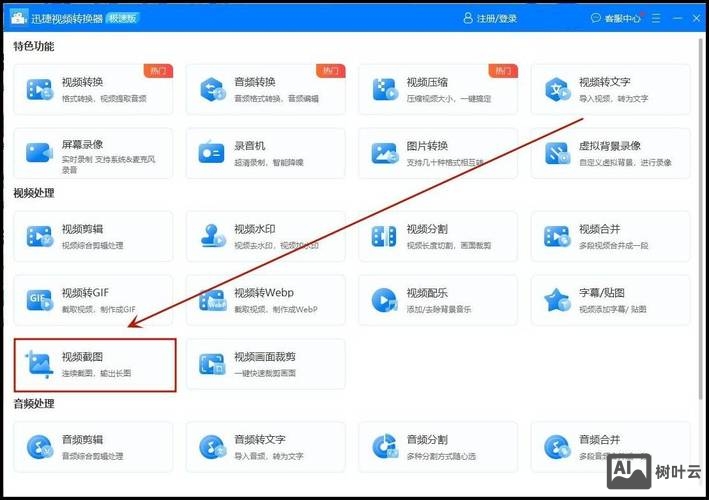
Task: Click the 热门 badge on 音频转换
Action: (x=331, y=71)
